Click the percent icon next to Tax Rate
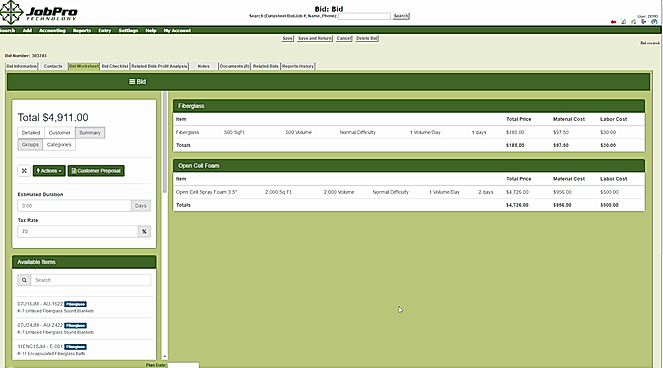 [144, 231]
